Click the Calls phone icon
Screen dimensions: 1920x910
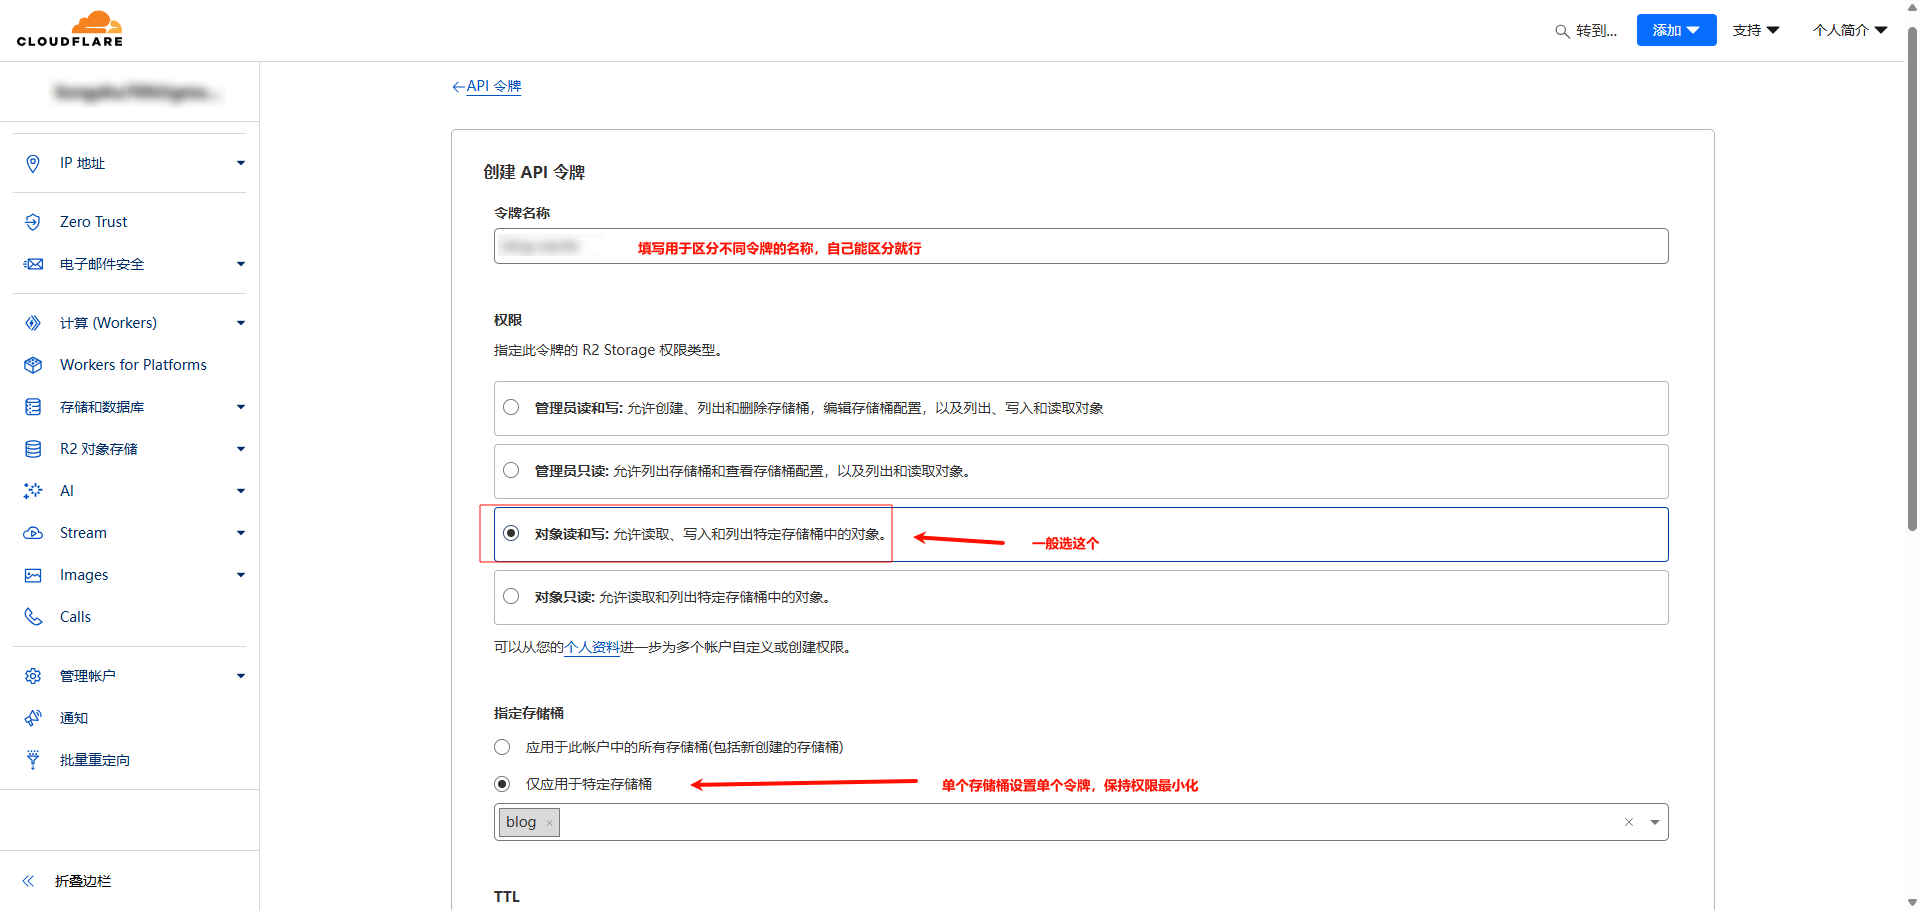(33, 617)
